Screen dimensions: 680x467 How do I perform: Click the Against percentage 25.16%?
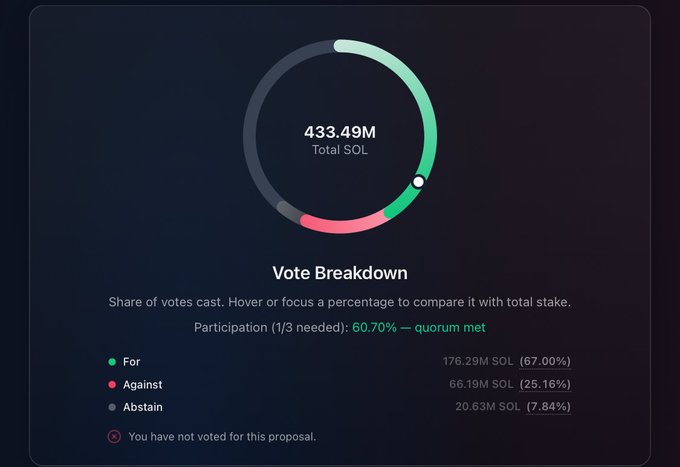point(545,384)
